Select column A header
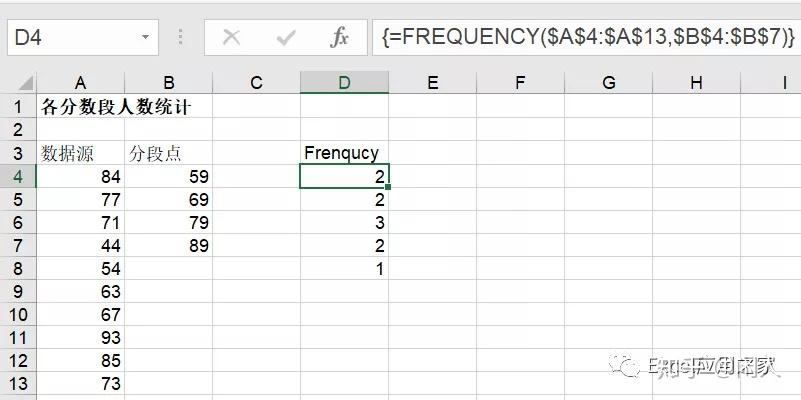The height and width of the screenshot is (400, 801). 80,83
